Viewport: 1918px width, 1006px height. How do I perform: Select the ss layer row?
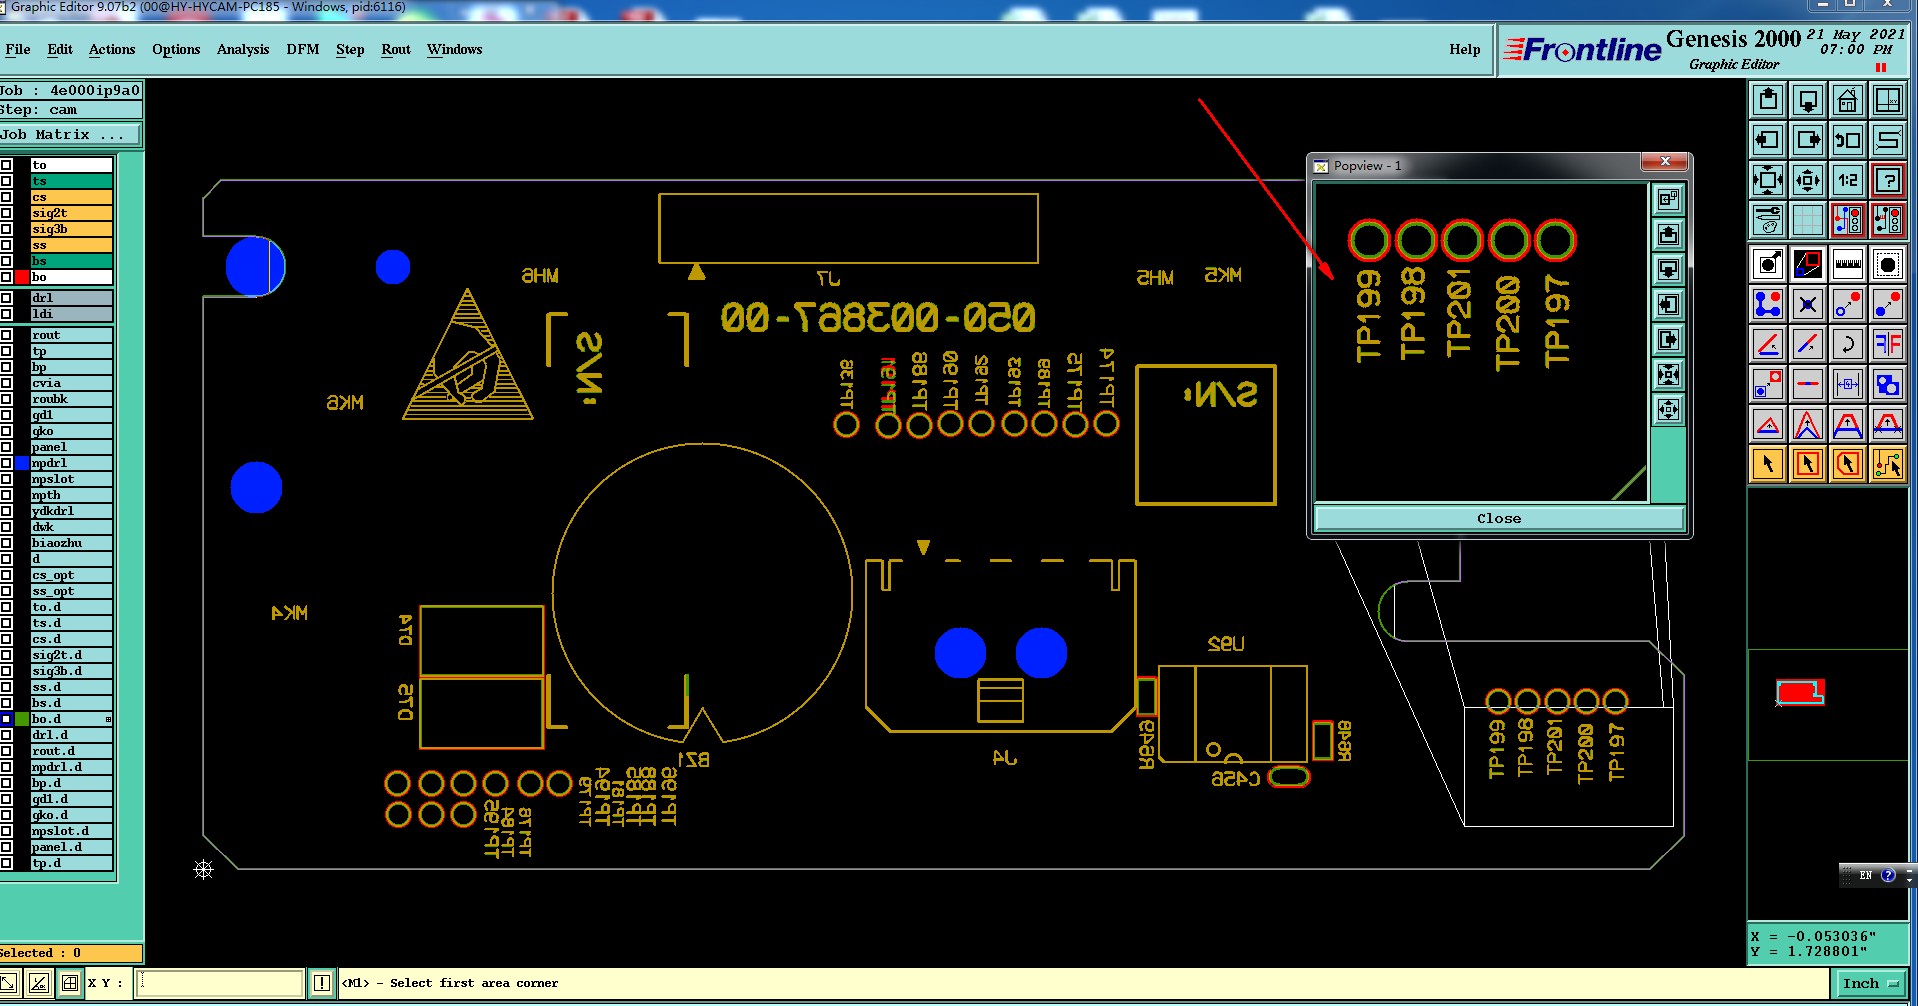[71, 245]
